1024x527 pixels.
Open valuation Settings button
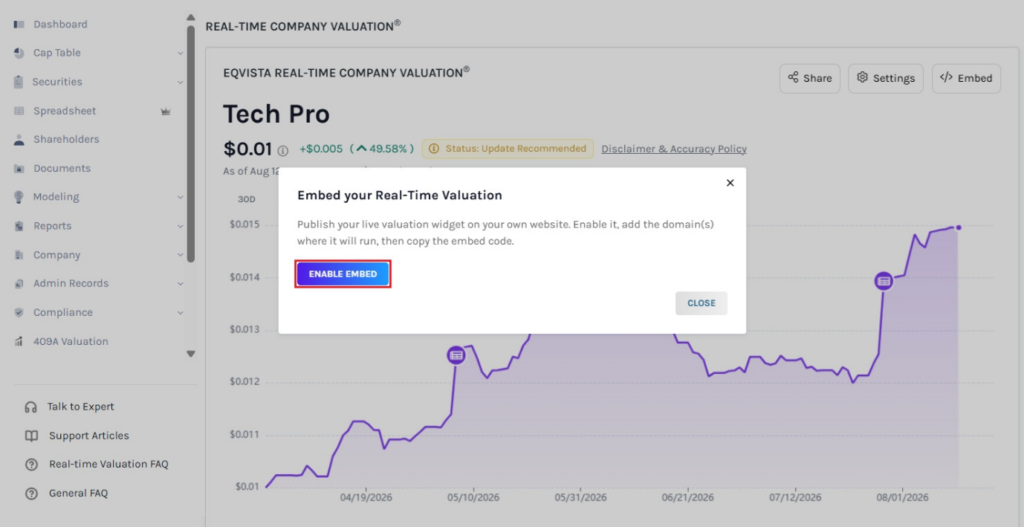886,78
